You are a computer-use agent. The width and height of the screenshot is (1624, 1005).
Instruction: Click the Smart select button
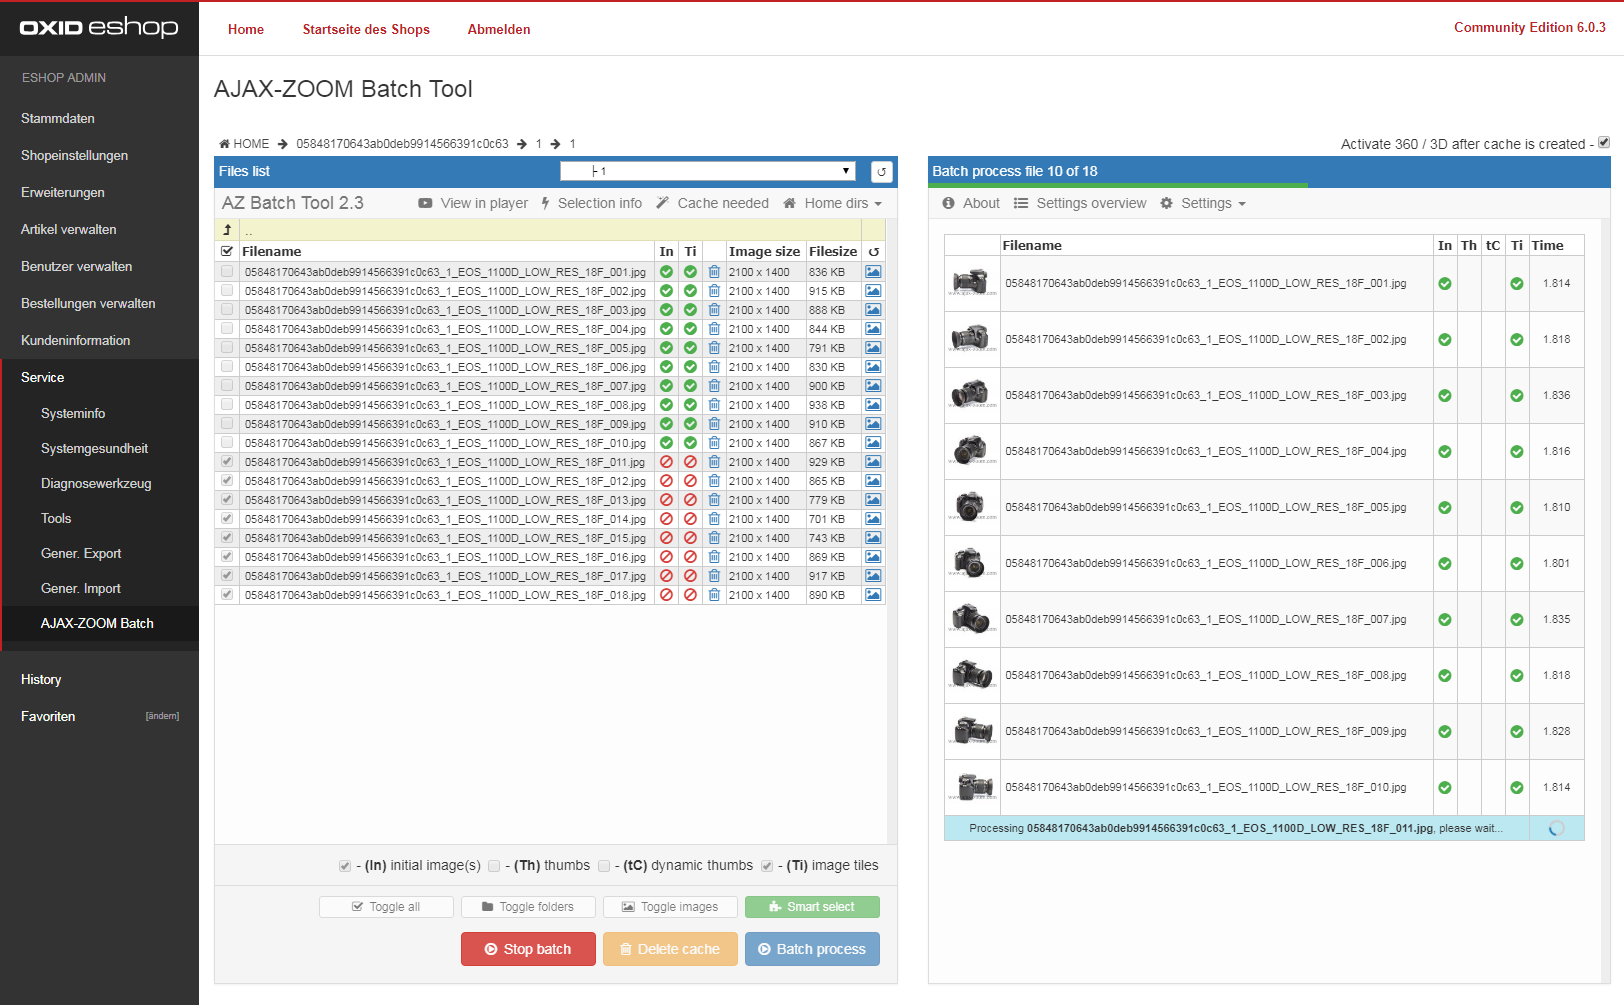(812, 907)
